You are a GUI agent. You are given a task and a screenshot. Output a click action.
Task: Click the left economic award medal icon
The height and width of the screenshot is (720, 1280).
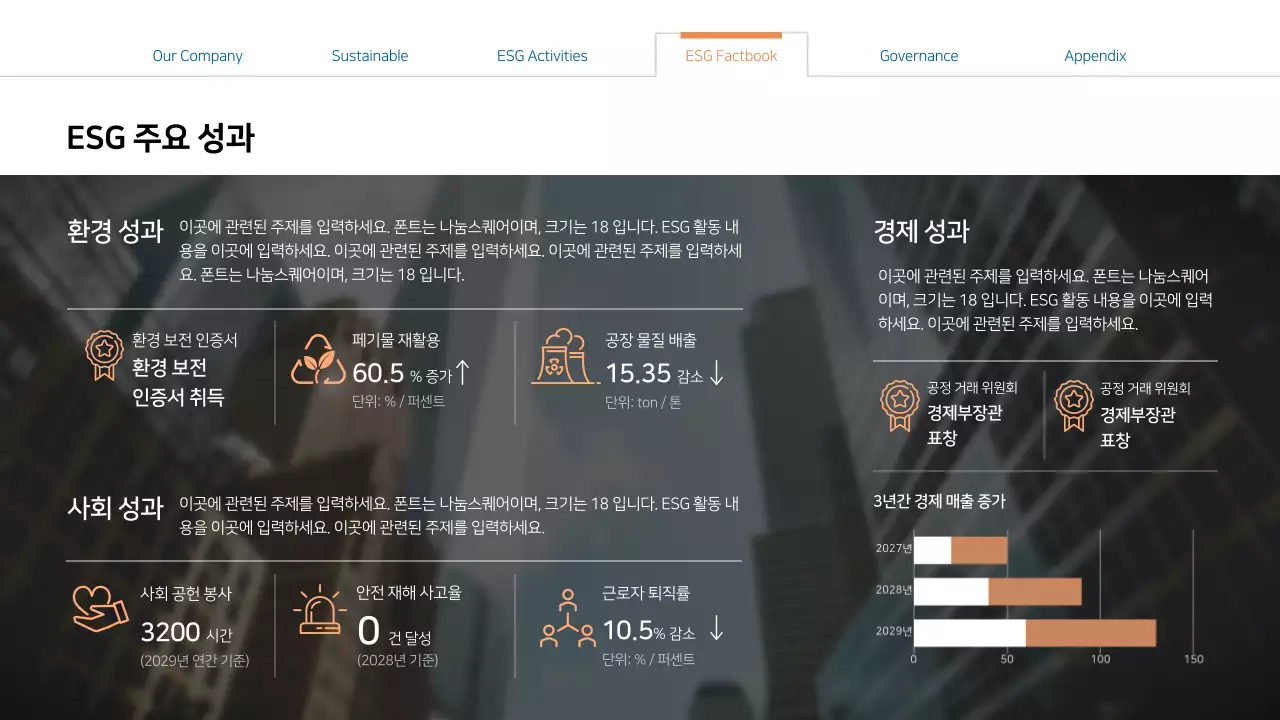pyautogui.click(x=899, y=406)
